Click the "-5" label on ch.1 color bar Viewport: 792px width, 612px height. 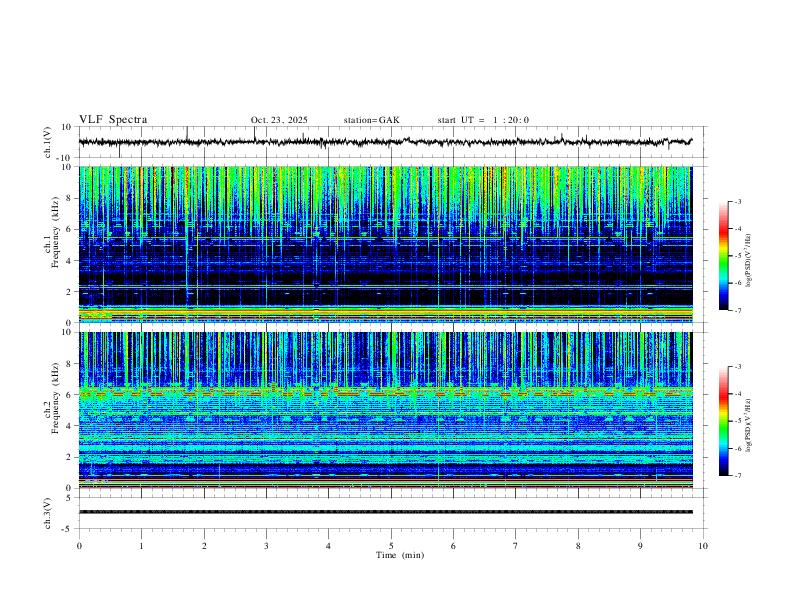[737, 256]
